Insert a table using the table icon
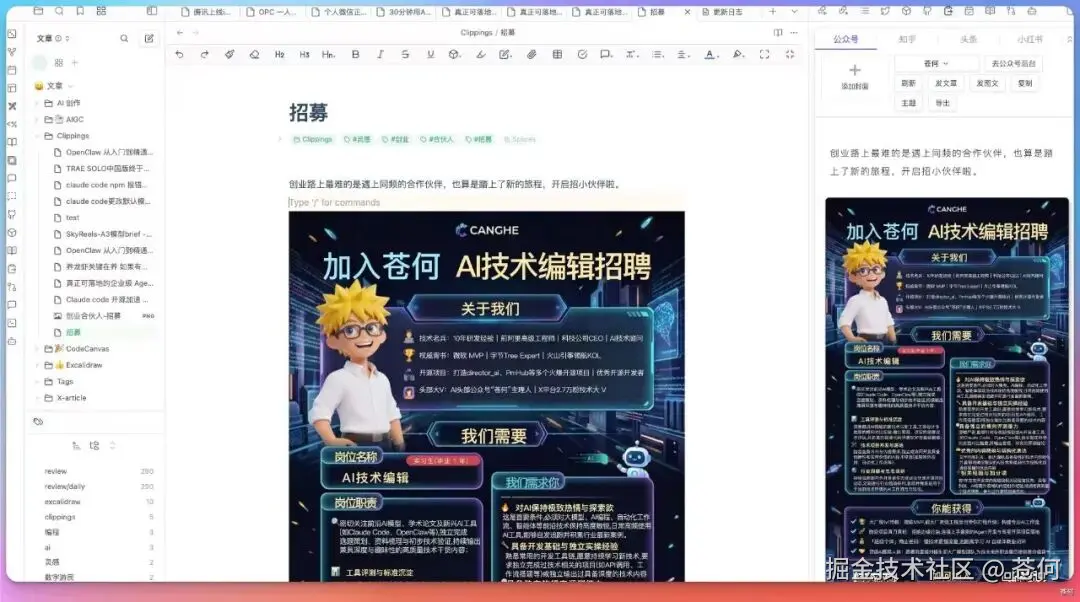 click(x=558, y=56)
